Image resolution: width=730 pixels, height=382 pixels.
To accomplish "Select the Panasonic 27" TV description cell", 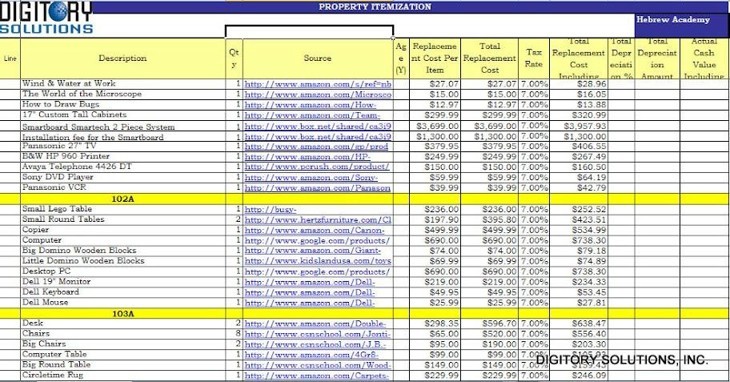I will 123,146.
